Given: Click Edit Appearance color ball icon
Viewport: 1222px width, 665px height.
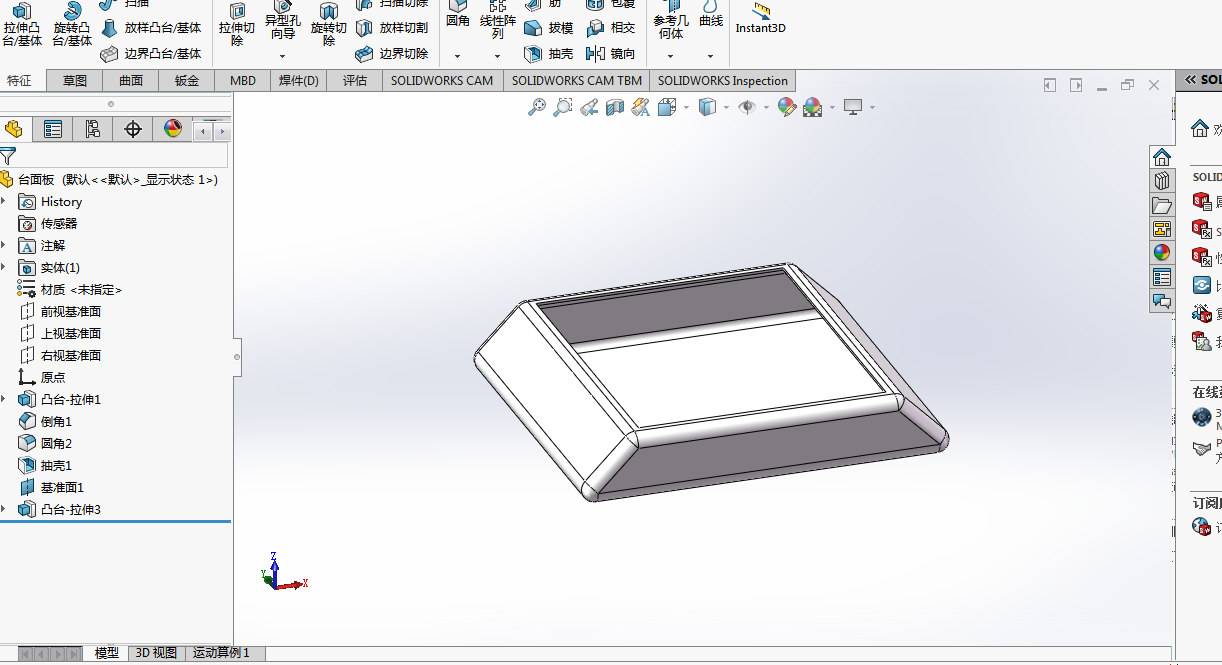Looking at the screenshot, I should 786,107.
